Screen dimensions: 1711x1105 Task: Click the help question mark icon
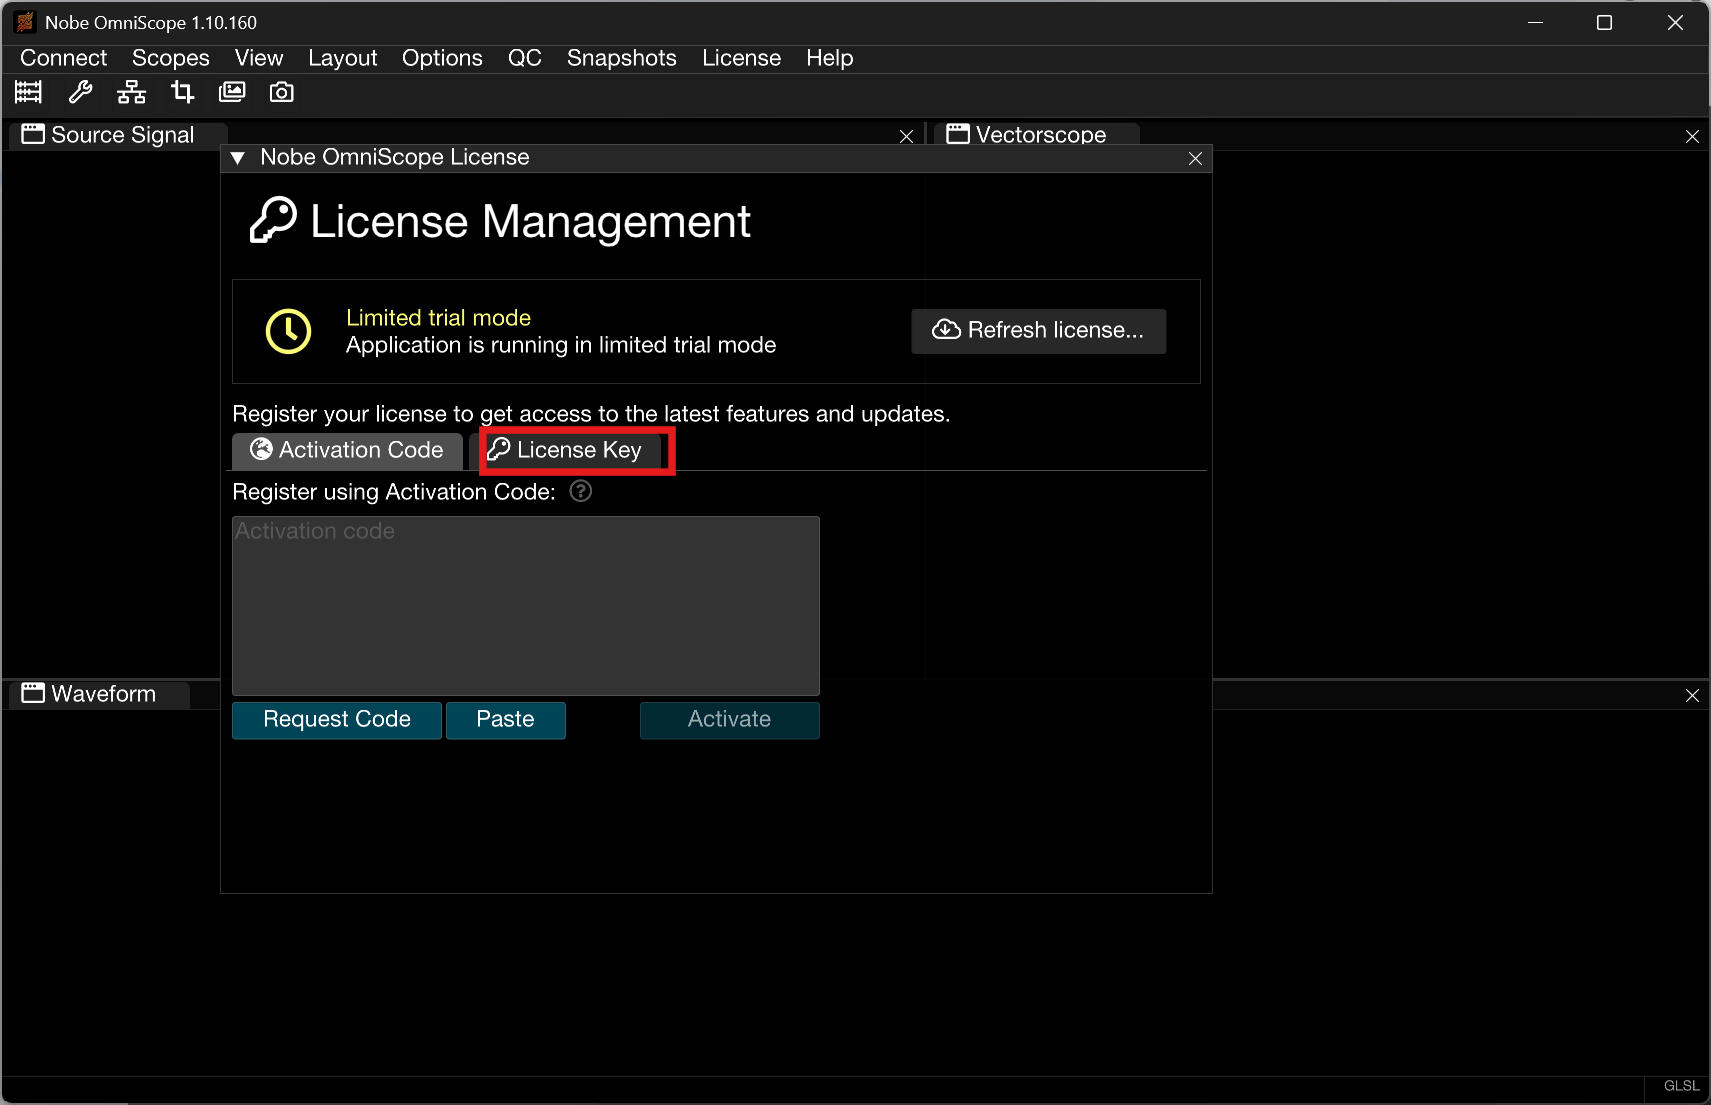pyautogui.click(x=581, y=491)
